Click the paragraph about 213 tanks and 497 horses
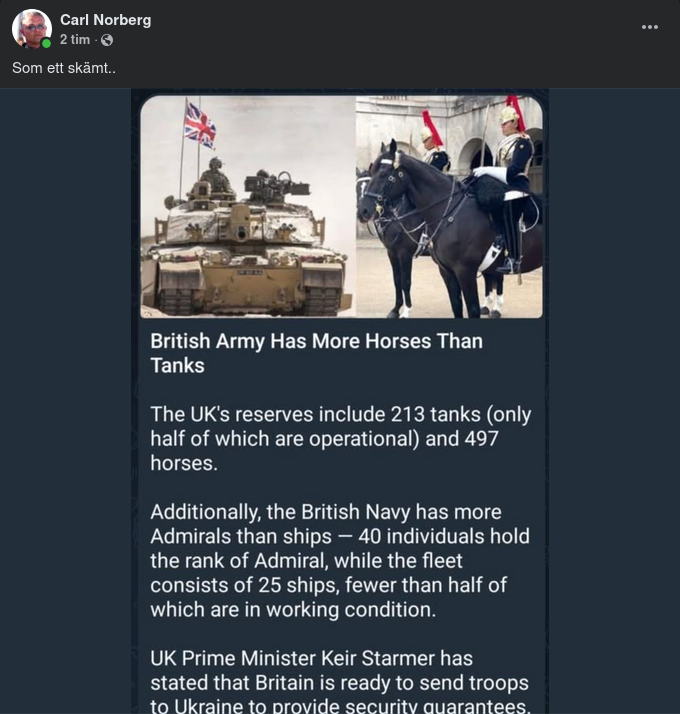The width and height of the screenshot is (680, 714). 340,438
